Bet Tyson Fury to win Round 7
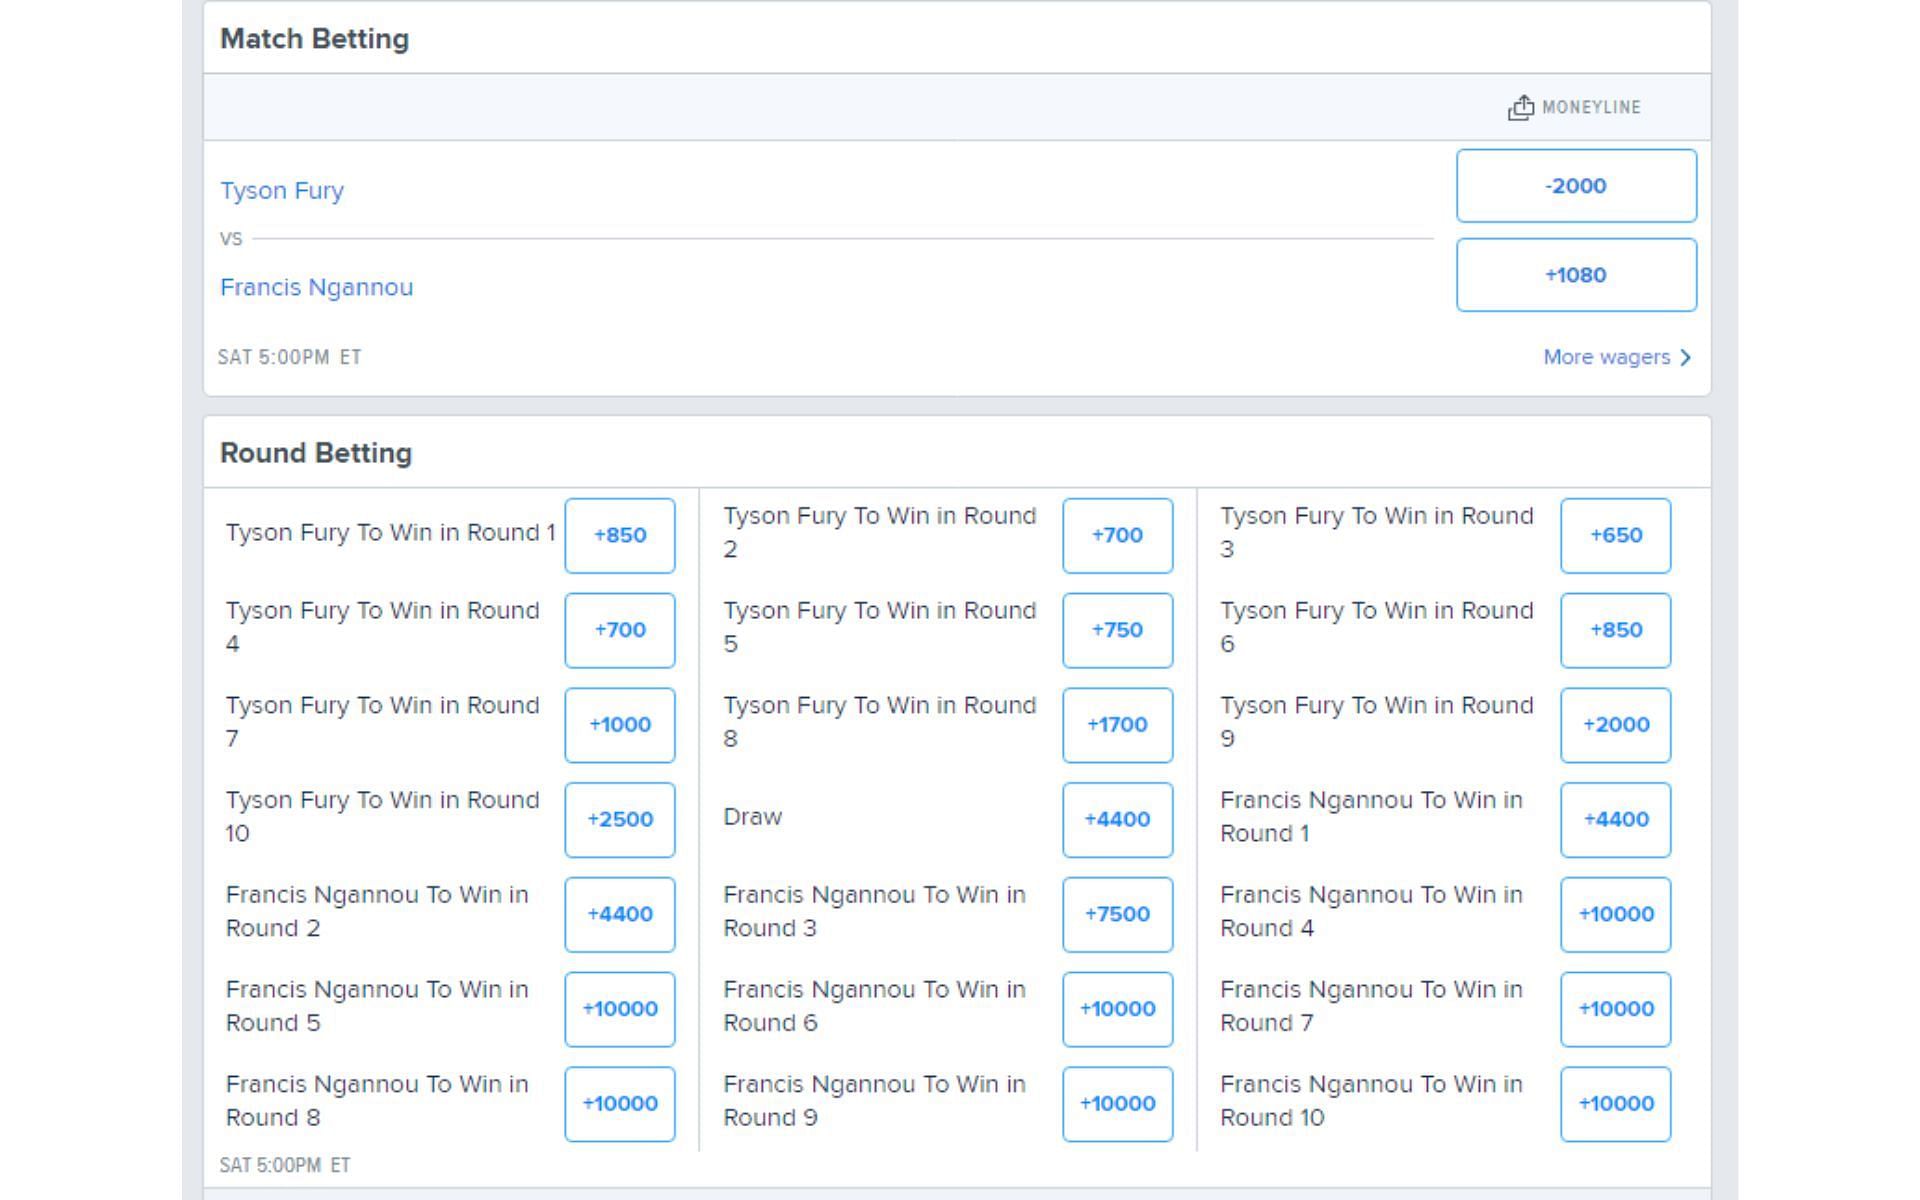1920x1200 pixels. click(x=620, y=725)
